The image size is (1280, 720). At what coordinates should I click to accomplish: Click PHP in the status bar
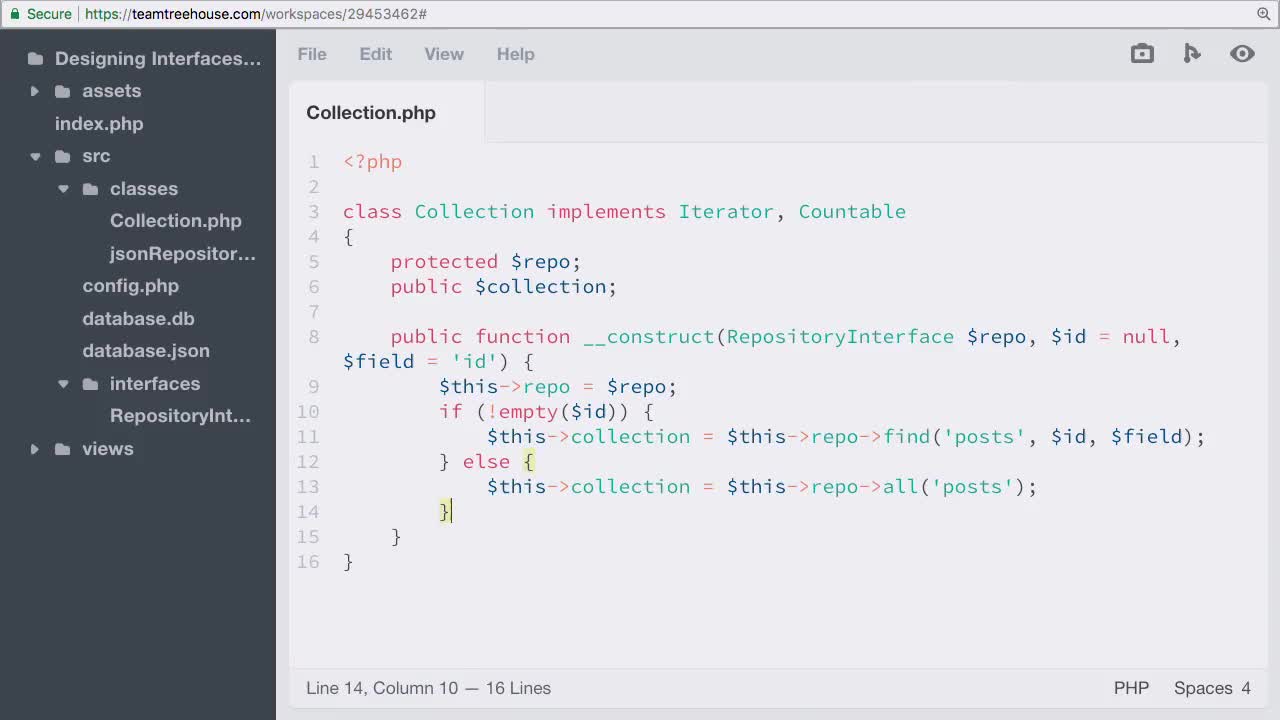[x=1131, y=688]
